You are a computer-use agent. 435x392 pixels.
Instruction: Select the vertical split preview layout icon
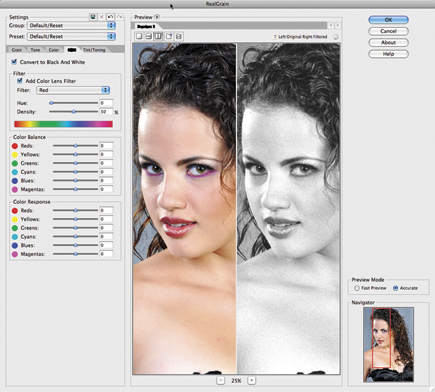coord(158,36)
